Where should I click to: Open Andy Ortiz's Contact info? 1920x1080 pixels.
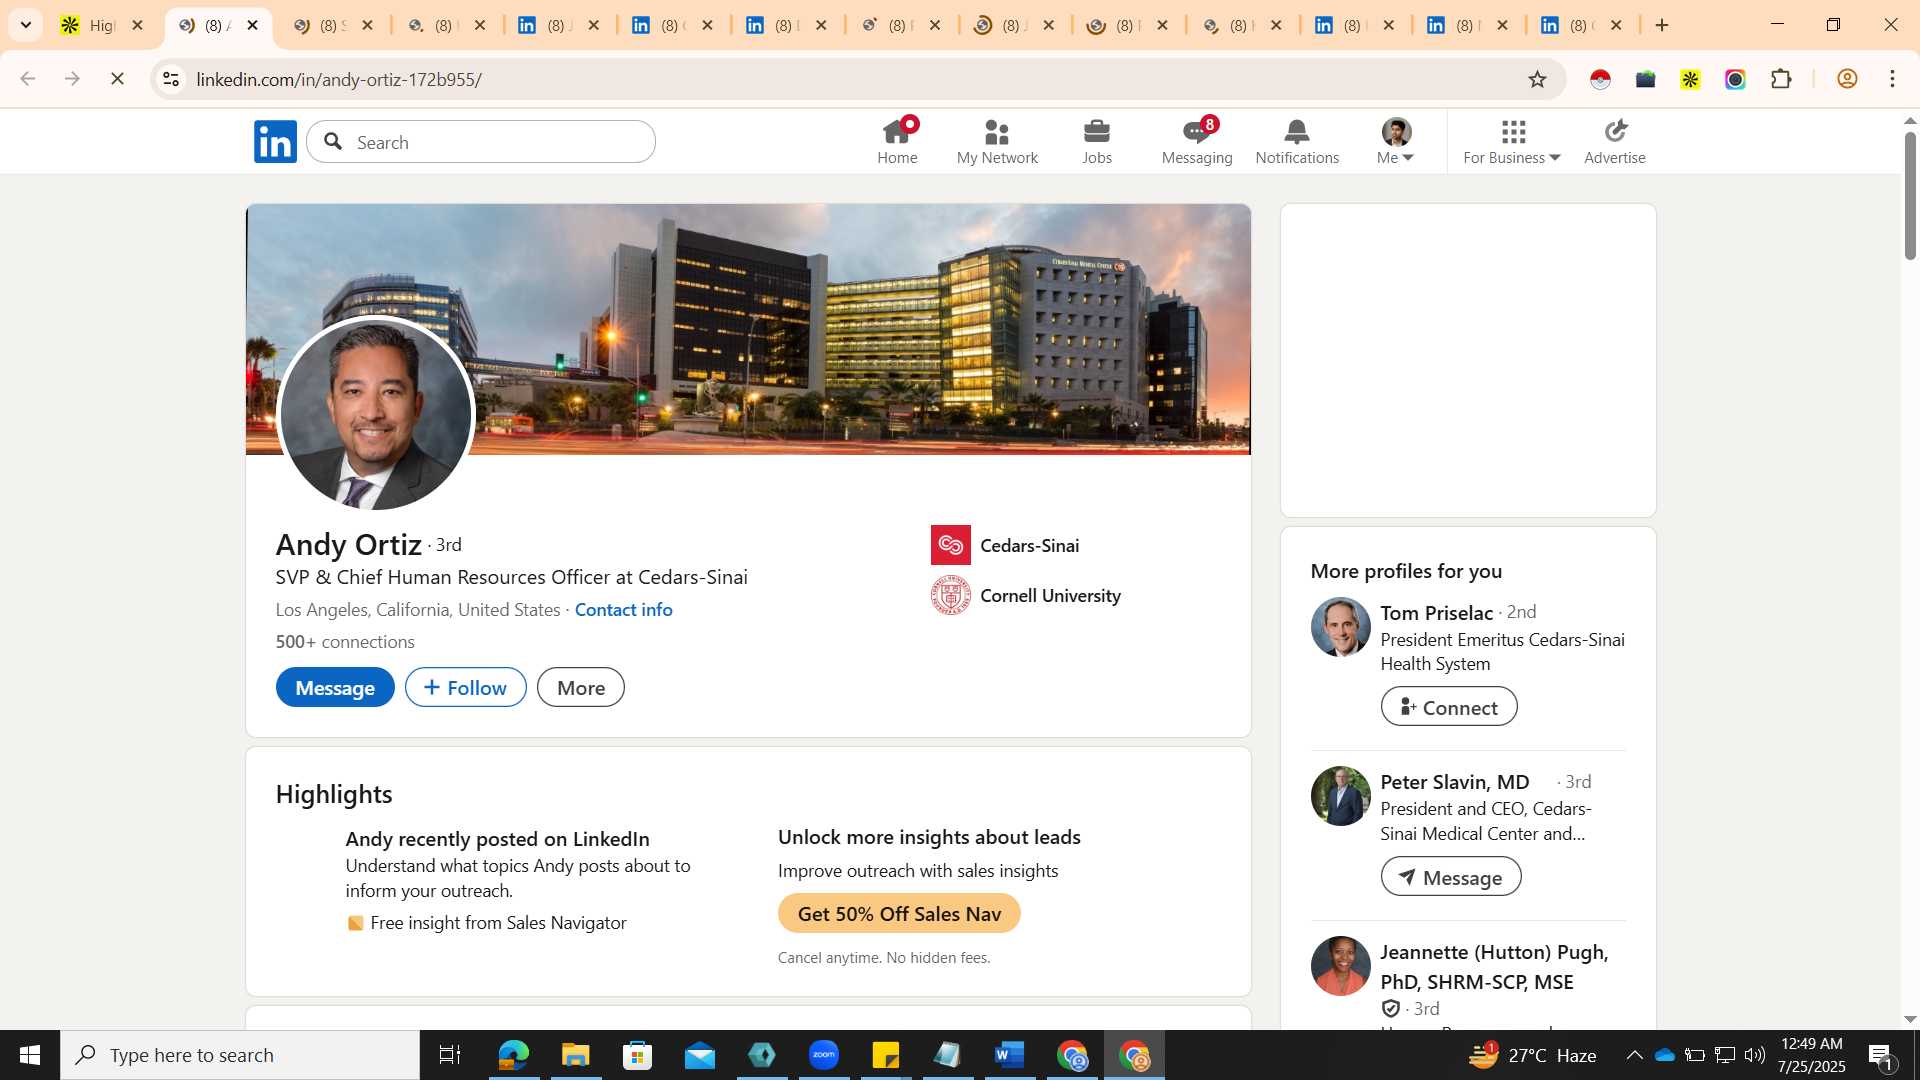[x=623, y=609]
